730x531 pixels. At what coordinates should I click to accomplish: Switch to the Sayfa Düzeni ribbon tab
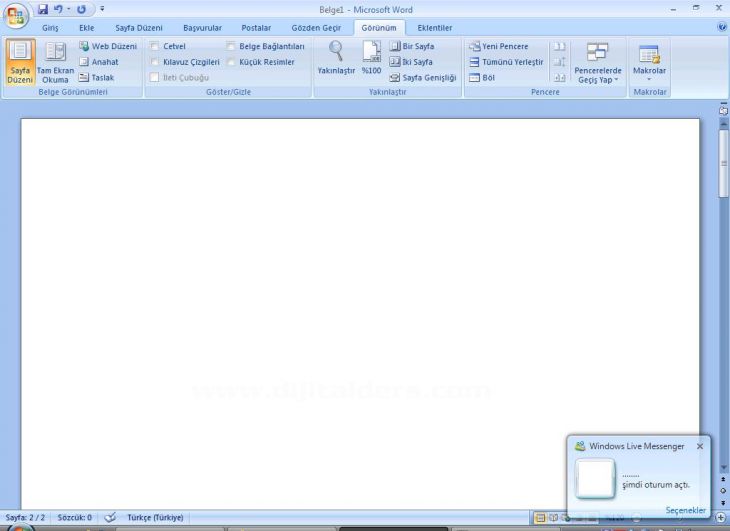coord(139,28)
